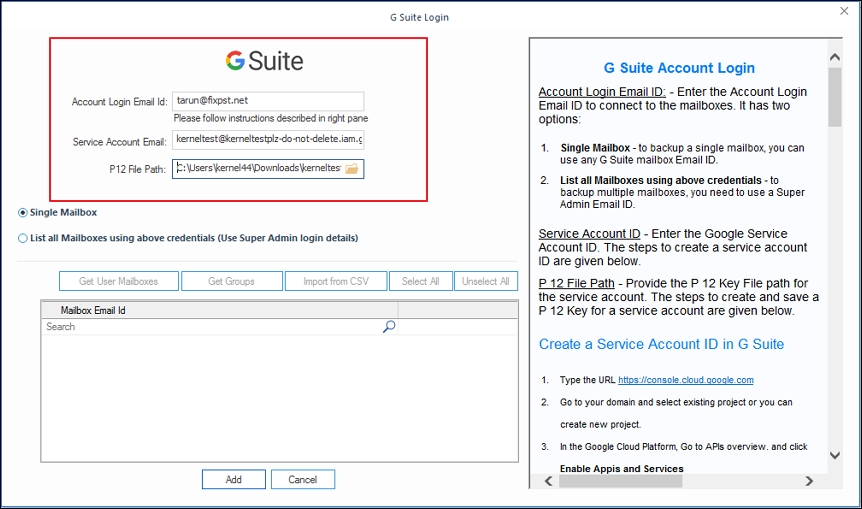This screenshot has height=509, width=862.
Task: Click 'Enable Appis and Services' text
Action: [x=622, y=469]
